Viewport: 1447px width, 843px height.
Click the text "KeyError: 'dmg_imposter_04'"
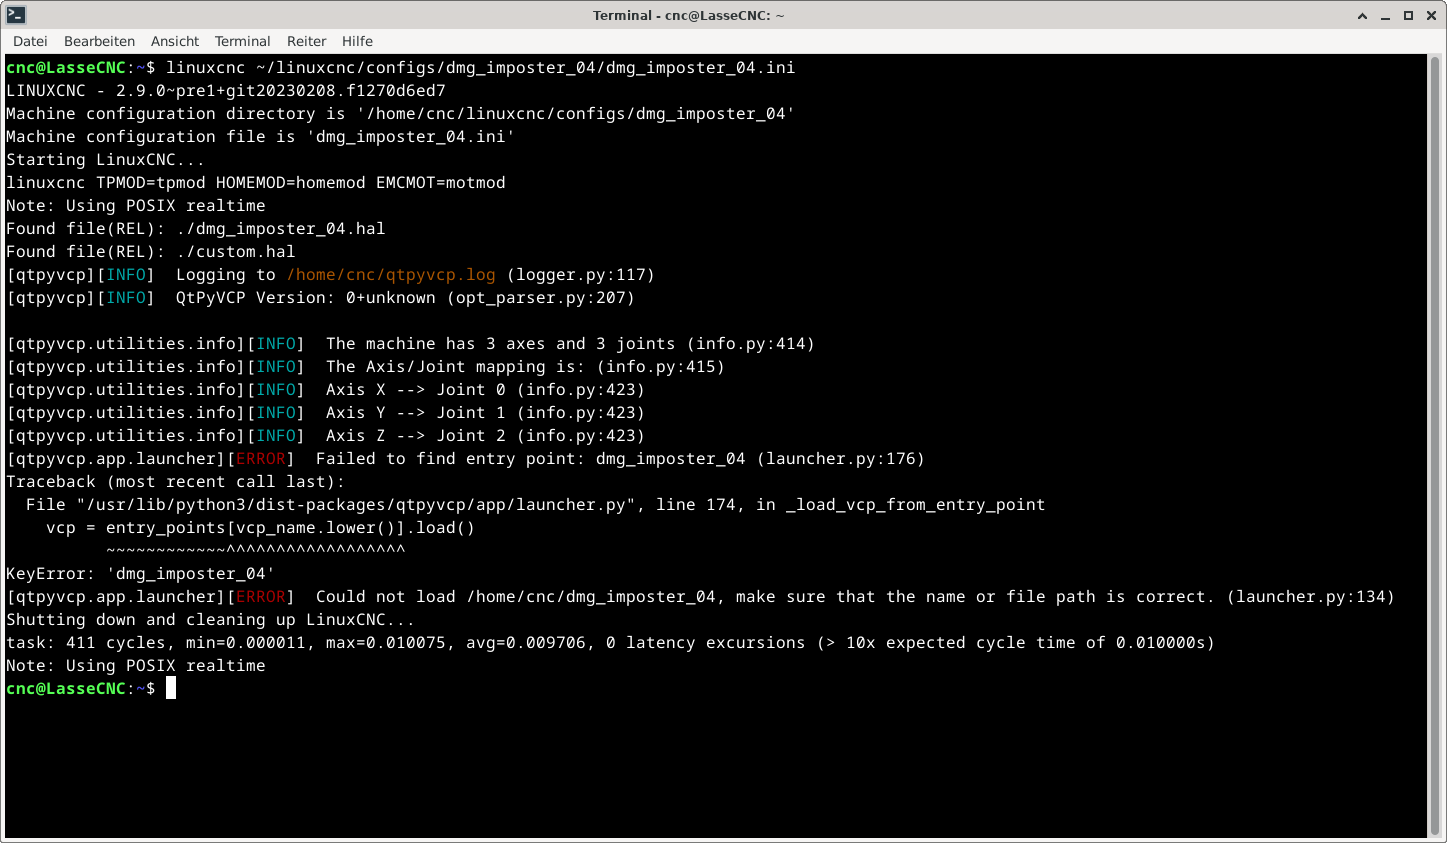point(141,574)
